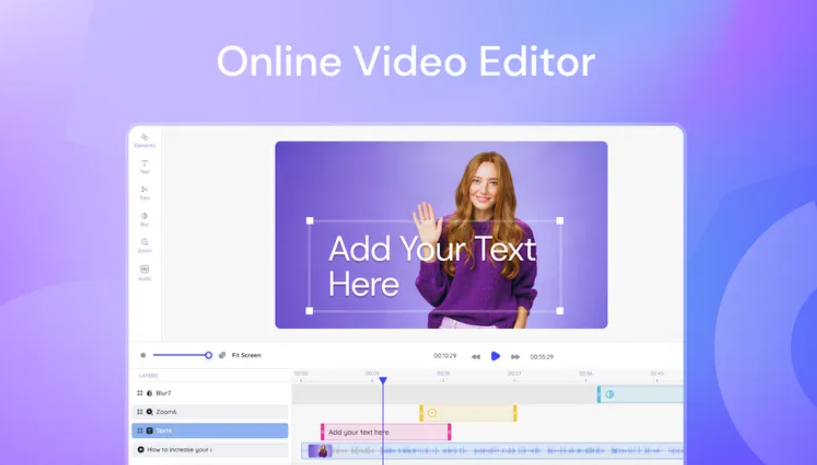
Task: Click the zoom icon inside yellow clip
Action: click(x=432, y=413)
